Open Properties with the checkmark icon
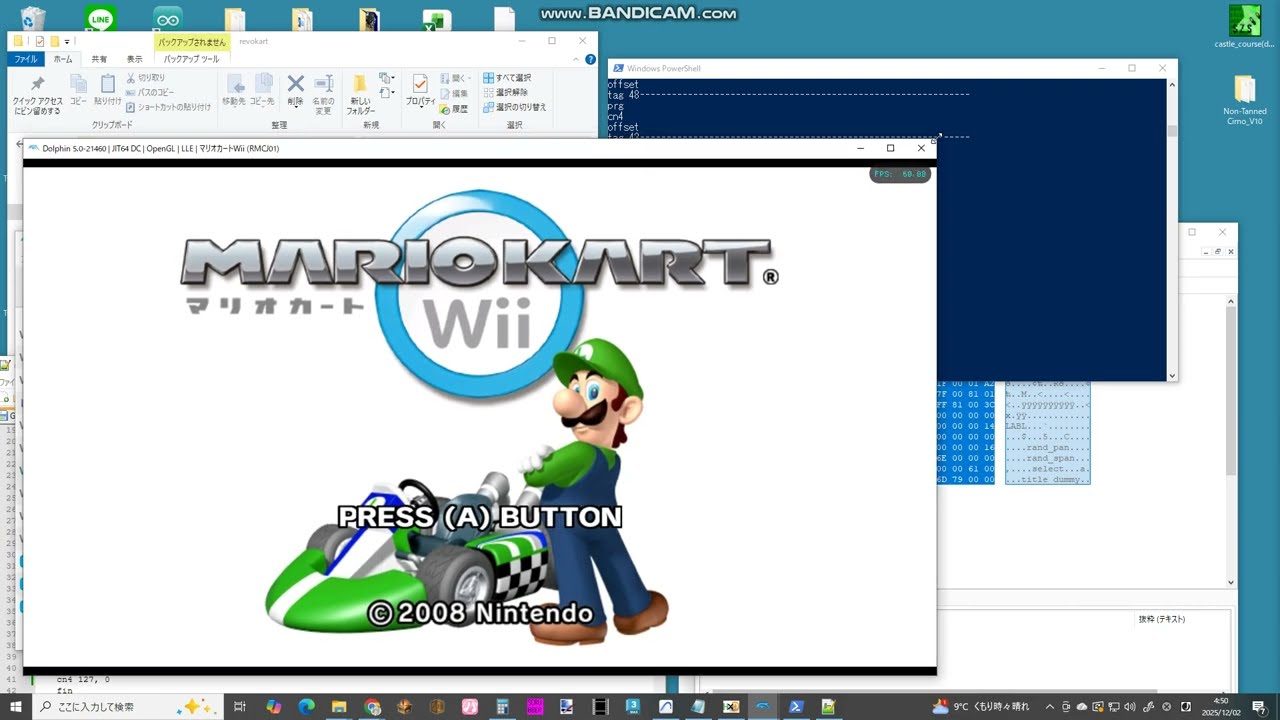Viewport: 1280px width, 720px height. (x=420, y=84)
